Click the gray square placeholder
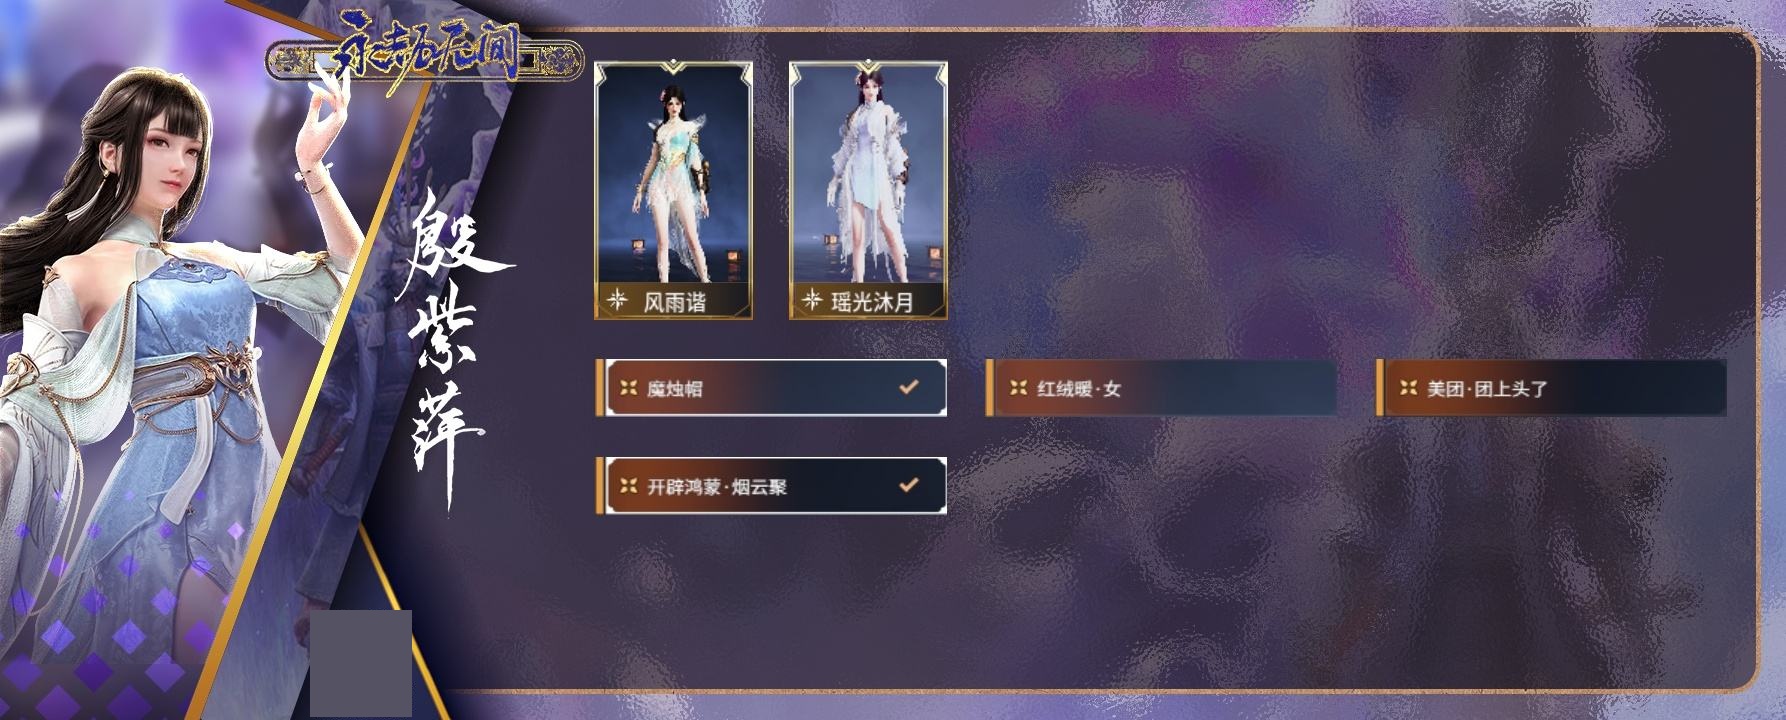 361,663
